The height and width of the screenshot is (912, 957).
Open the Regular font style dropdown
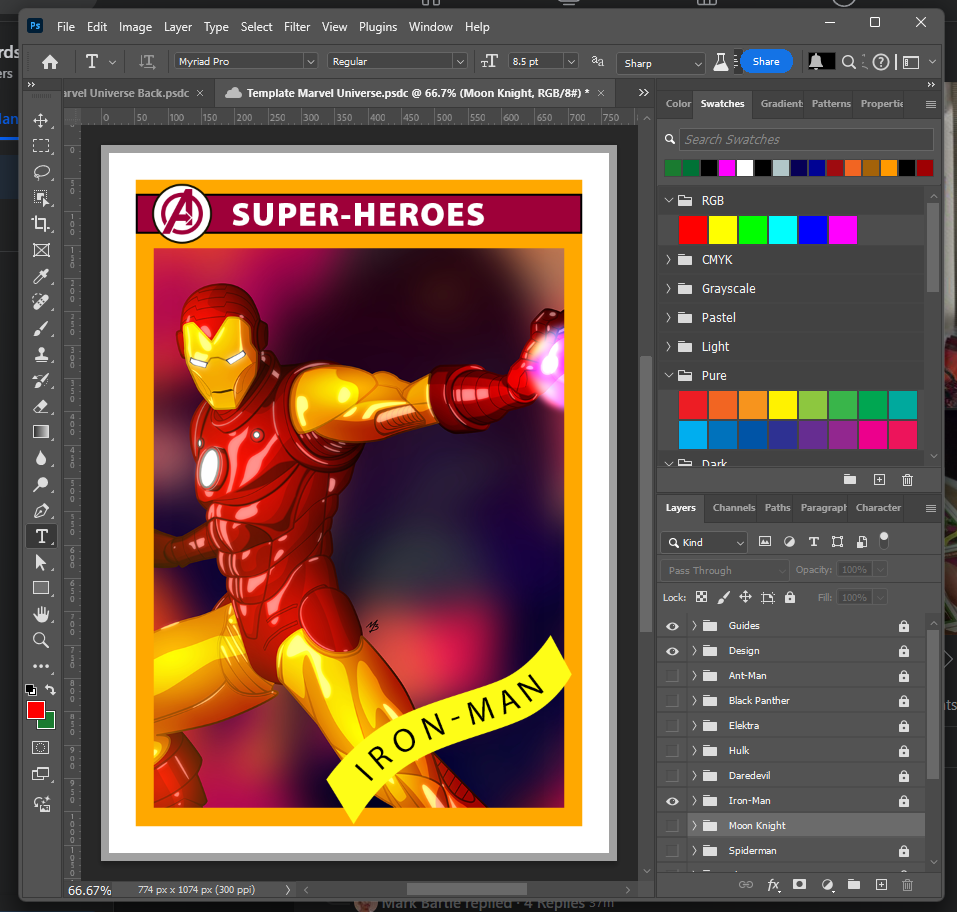(460, 62)
